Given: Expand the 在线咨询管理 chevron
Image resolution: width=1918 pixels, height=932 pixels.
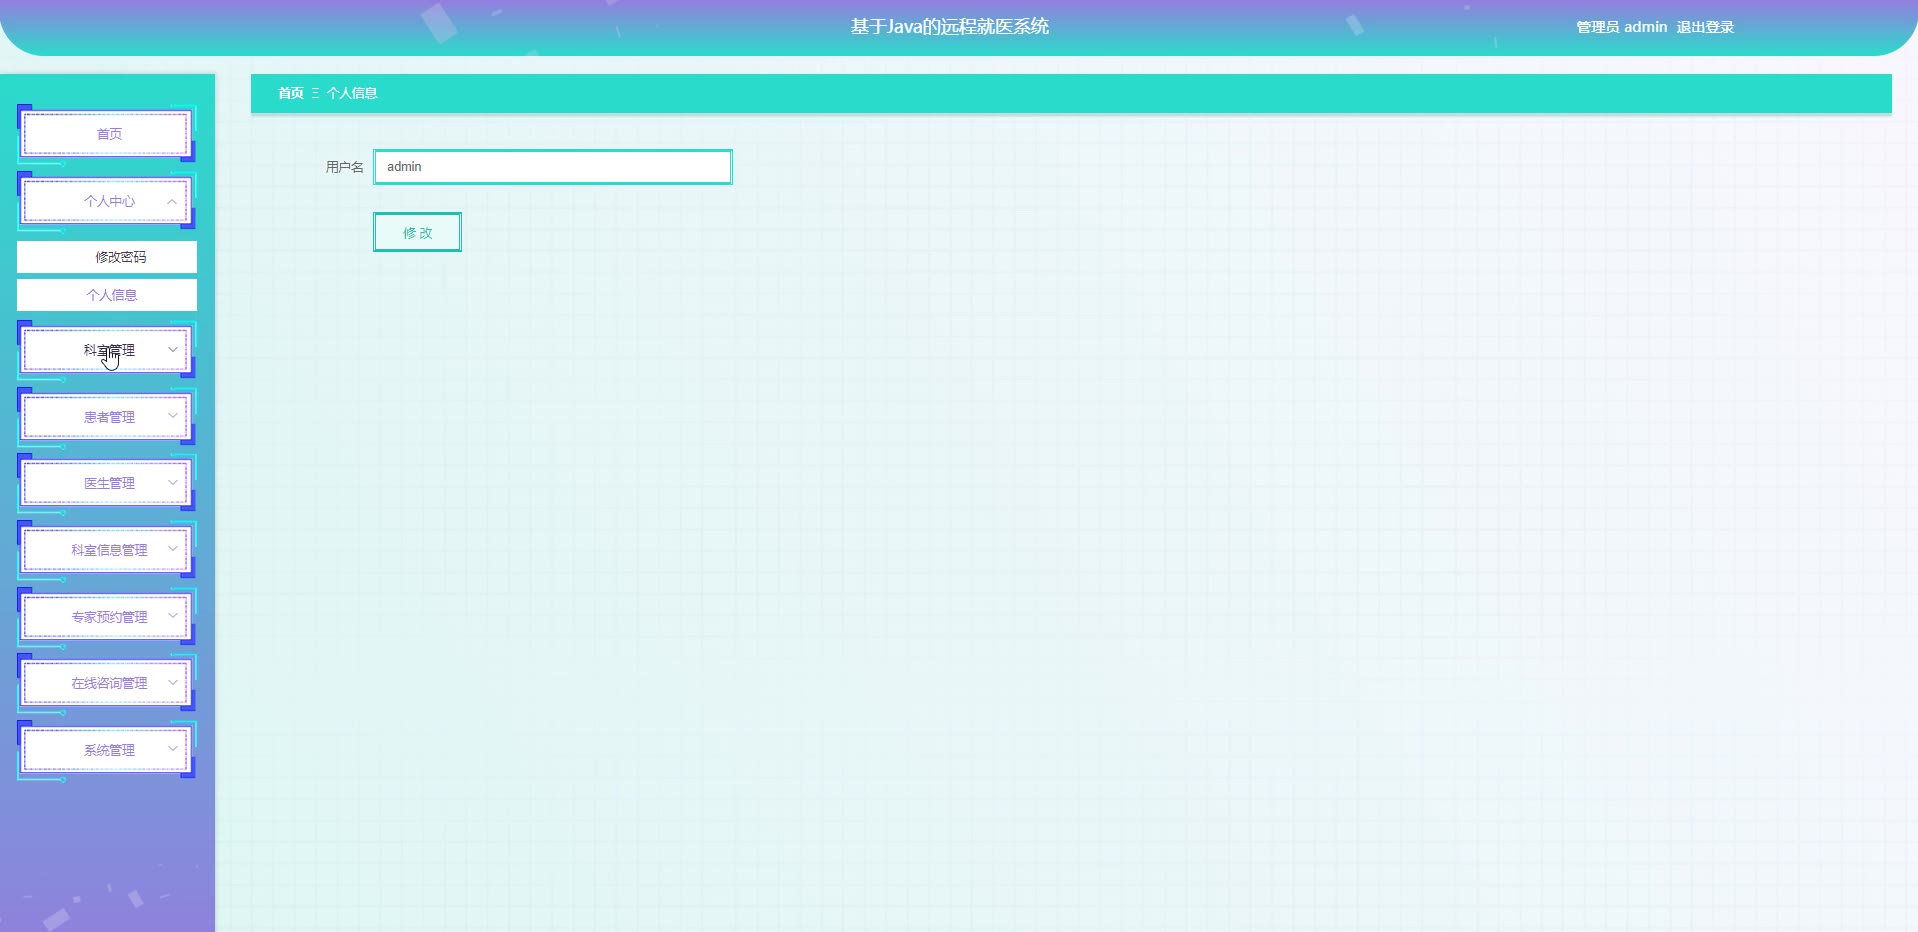Looking at the screenshot, I should click(x=172, y=683).
